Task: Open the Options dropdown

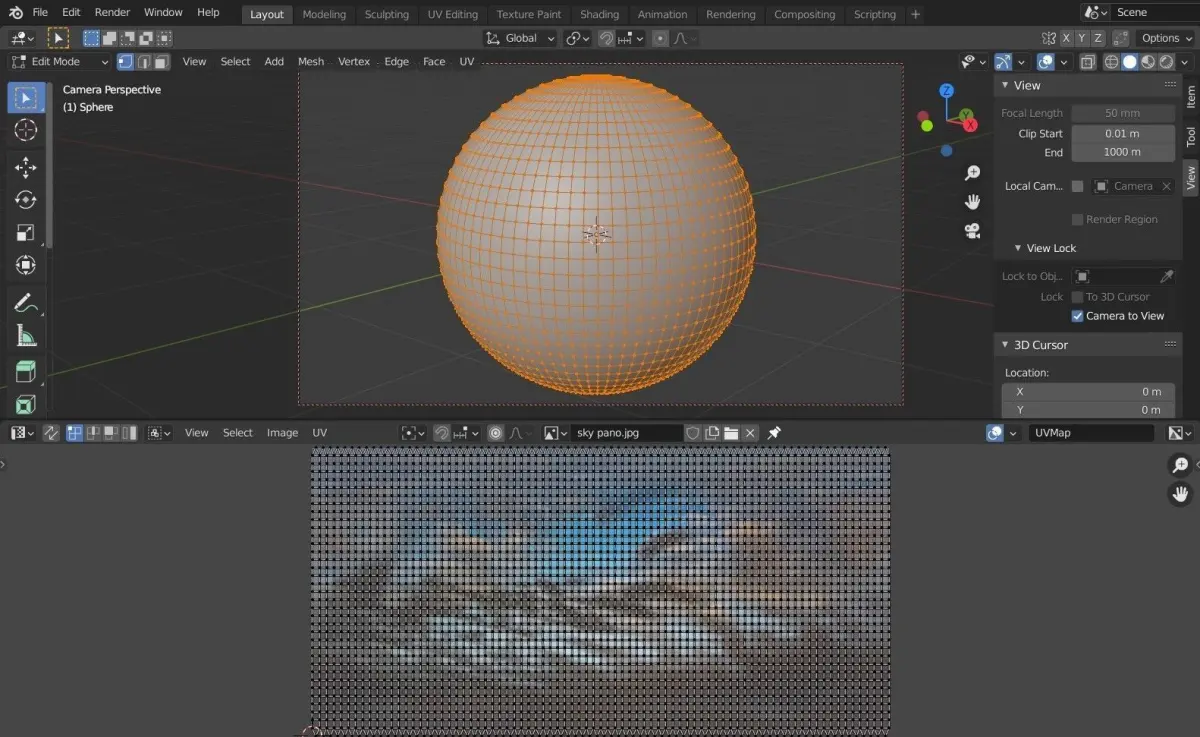Action: [x=1166, y=38]
